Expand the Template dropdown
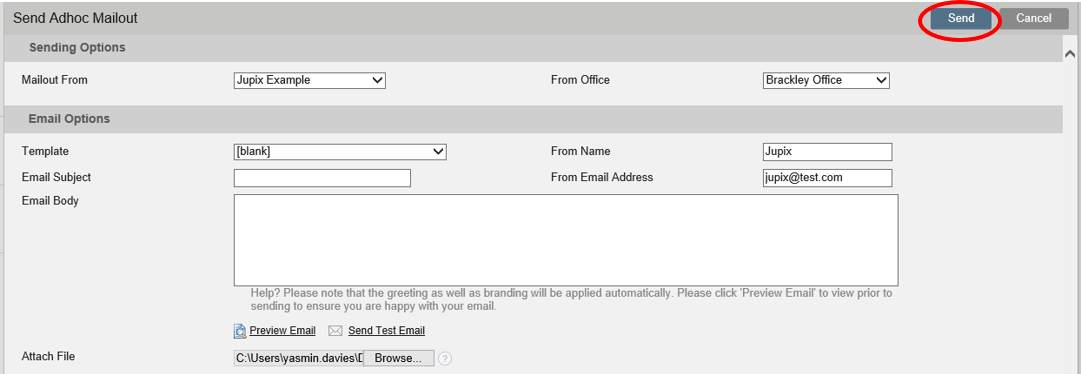 click(x=341, y=152)
